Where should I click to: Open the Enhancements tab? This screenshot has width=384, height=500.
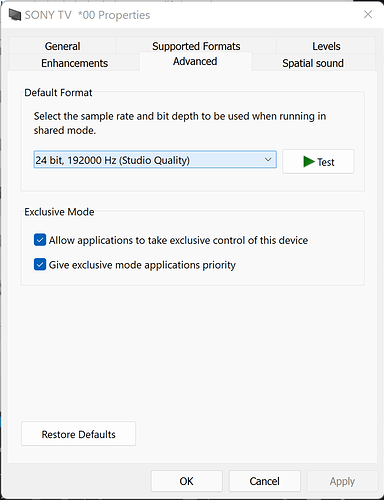coord(74,63)
